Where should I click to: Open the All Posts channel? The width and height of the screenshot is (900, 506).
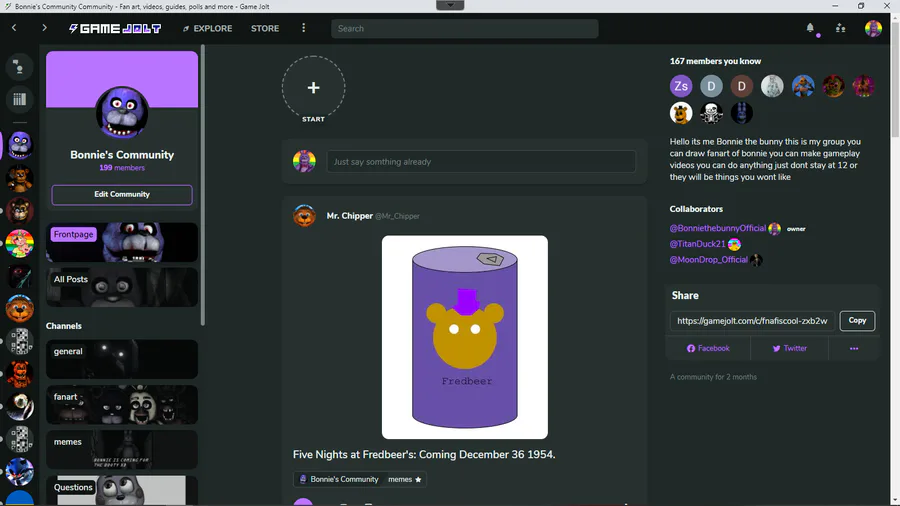pos(122,287)
